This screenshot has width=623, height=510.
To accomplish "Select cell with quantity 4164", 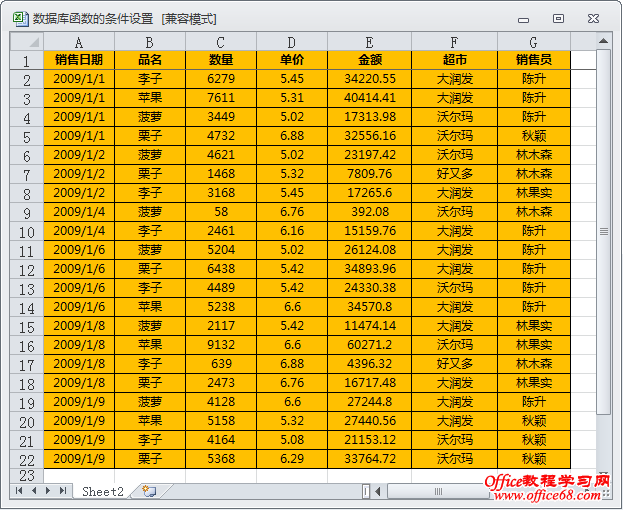I will tap(221, 440).
